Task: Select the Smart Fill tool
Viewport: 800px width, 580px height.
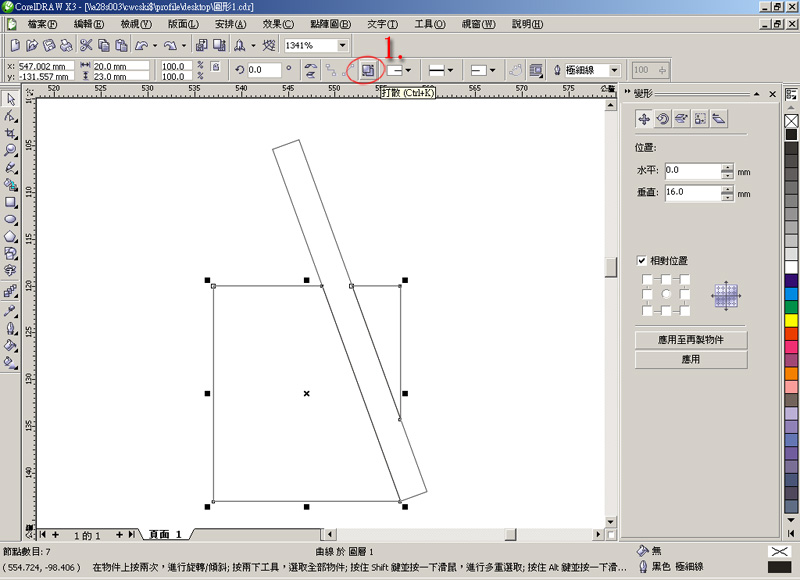Action: point(10,185)
